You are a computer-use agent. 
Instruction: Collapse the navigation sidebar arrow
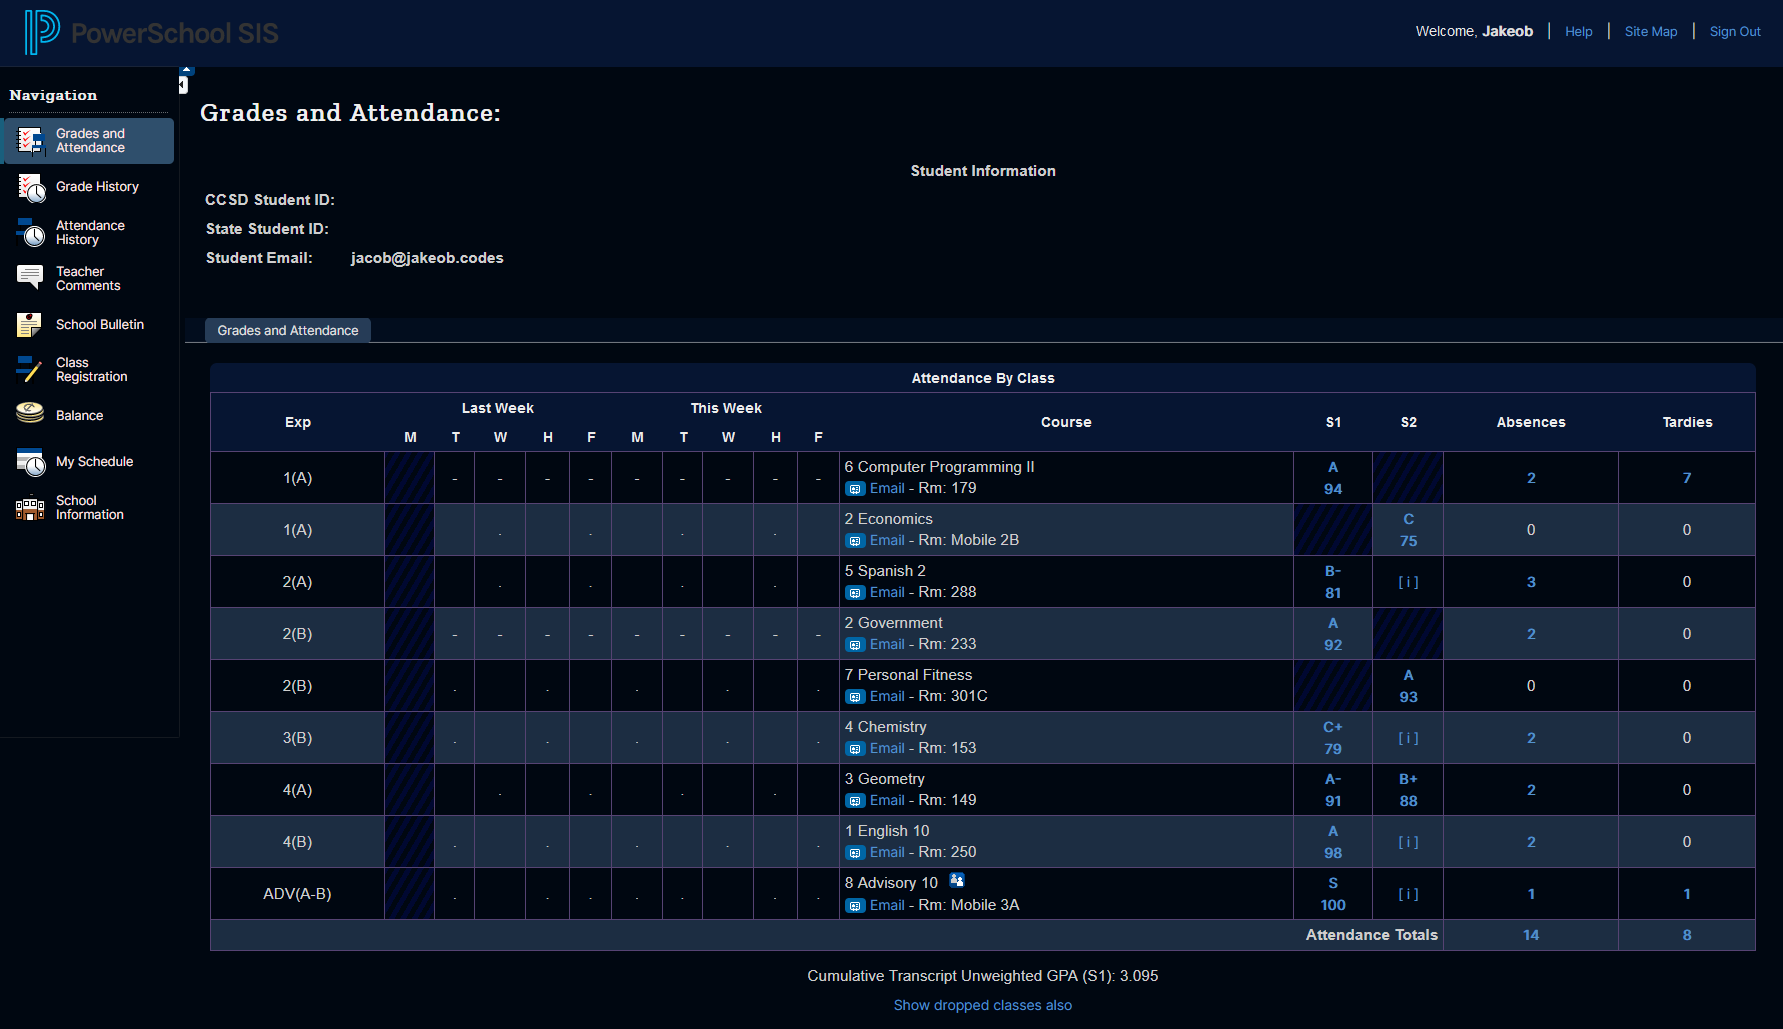(184, 84)
